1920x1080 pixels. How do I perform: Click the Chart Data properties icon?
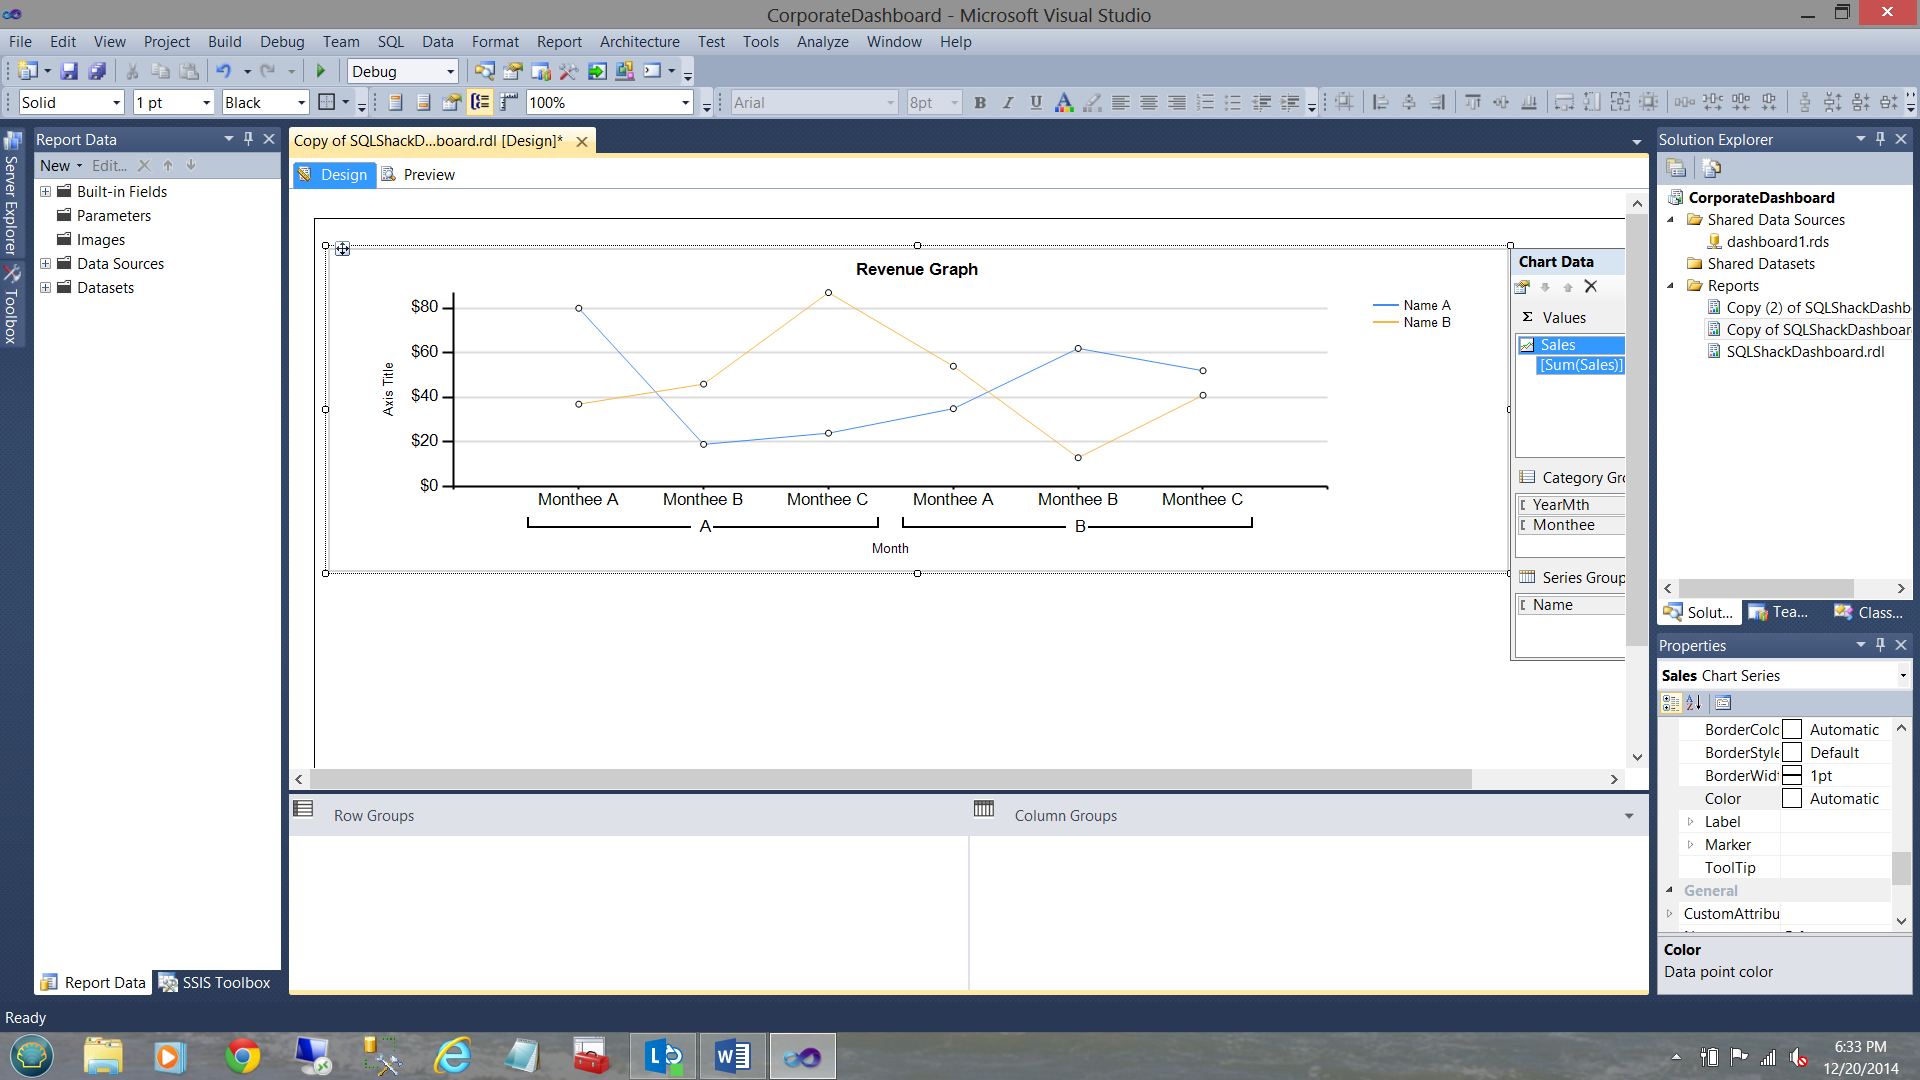point(1522,287)
